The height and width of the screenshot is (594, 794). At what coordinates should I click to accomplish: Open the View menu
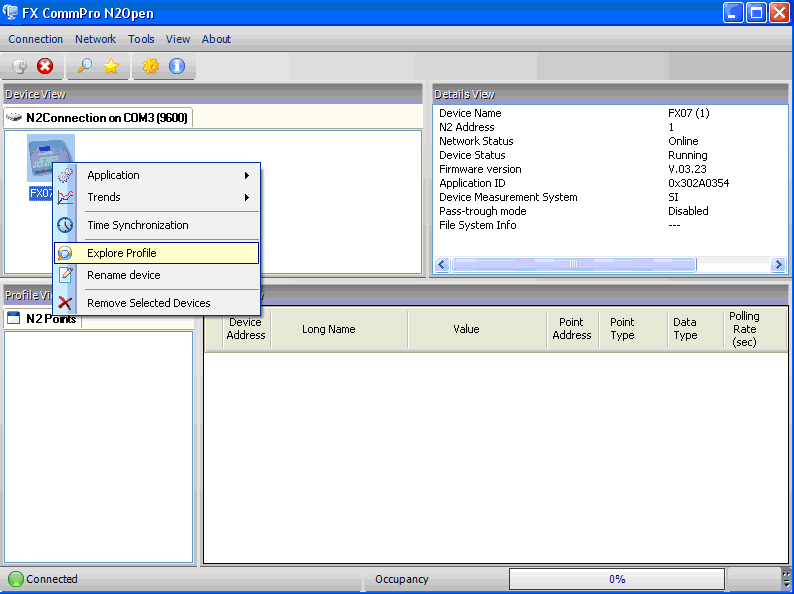[178, 39]
